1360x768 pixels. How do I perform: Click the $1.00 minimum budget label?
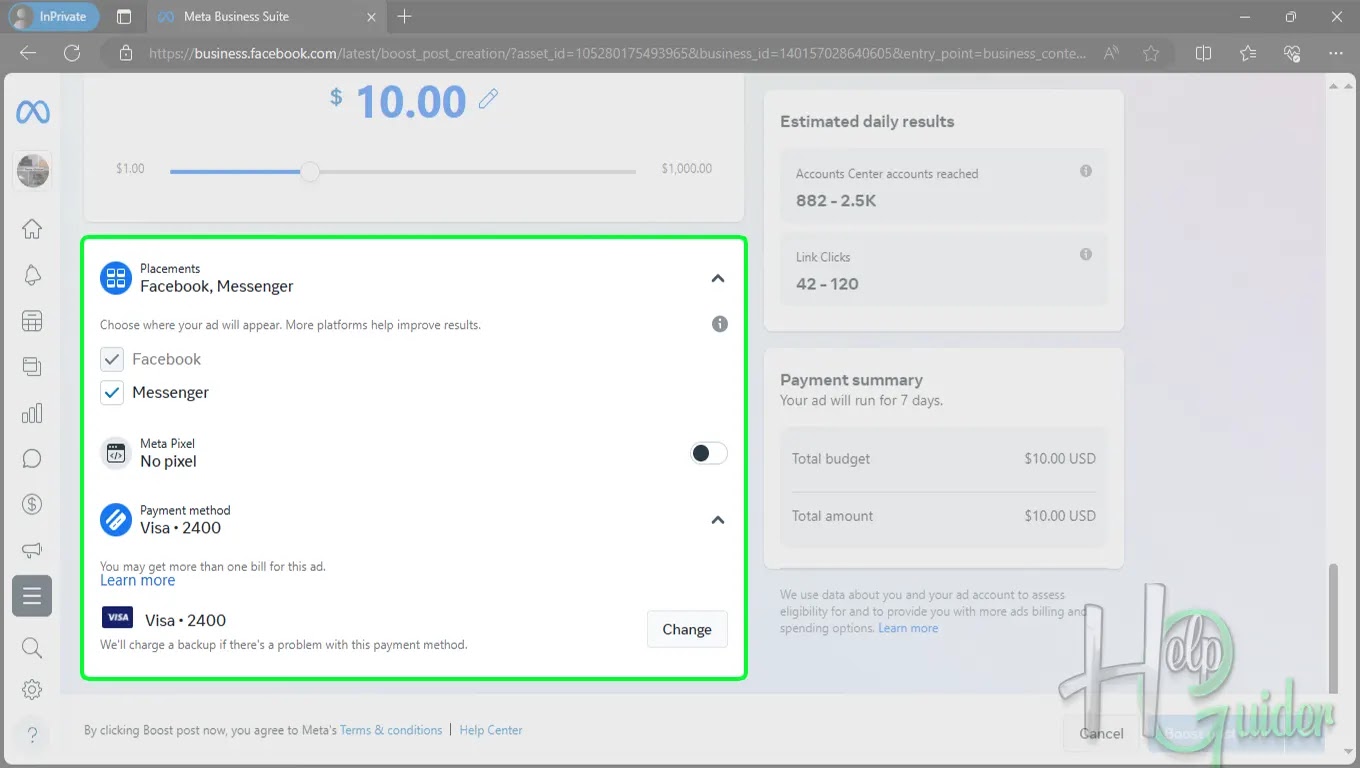130,169
